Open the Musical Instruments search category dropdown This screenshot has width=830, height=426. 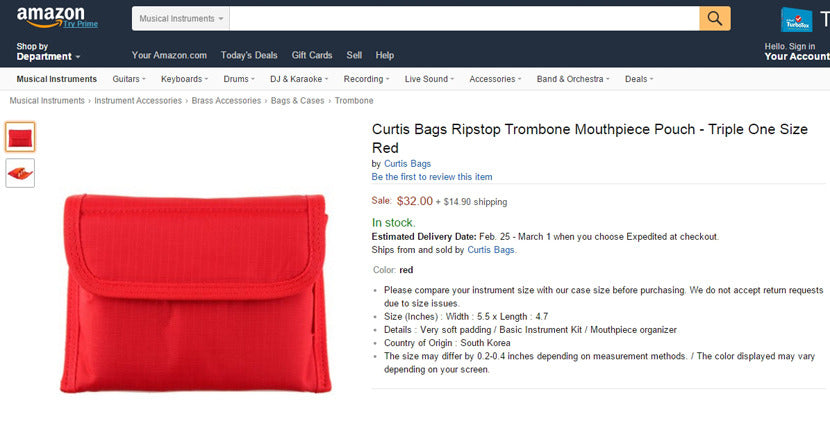tap(182, 18)
